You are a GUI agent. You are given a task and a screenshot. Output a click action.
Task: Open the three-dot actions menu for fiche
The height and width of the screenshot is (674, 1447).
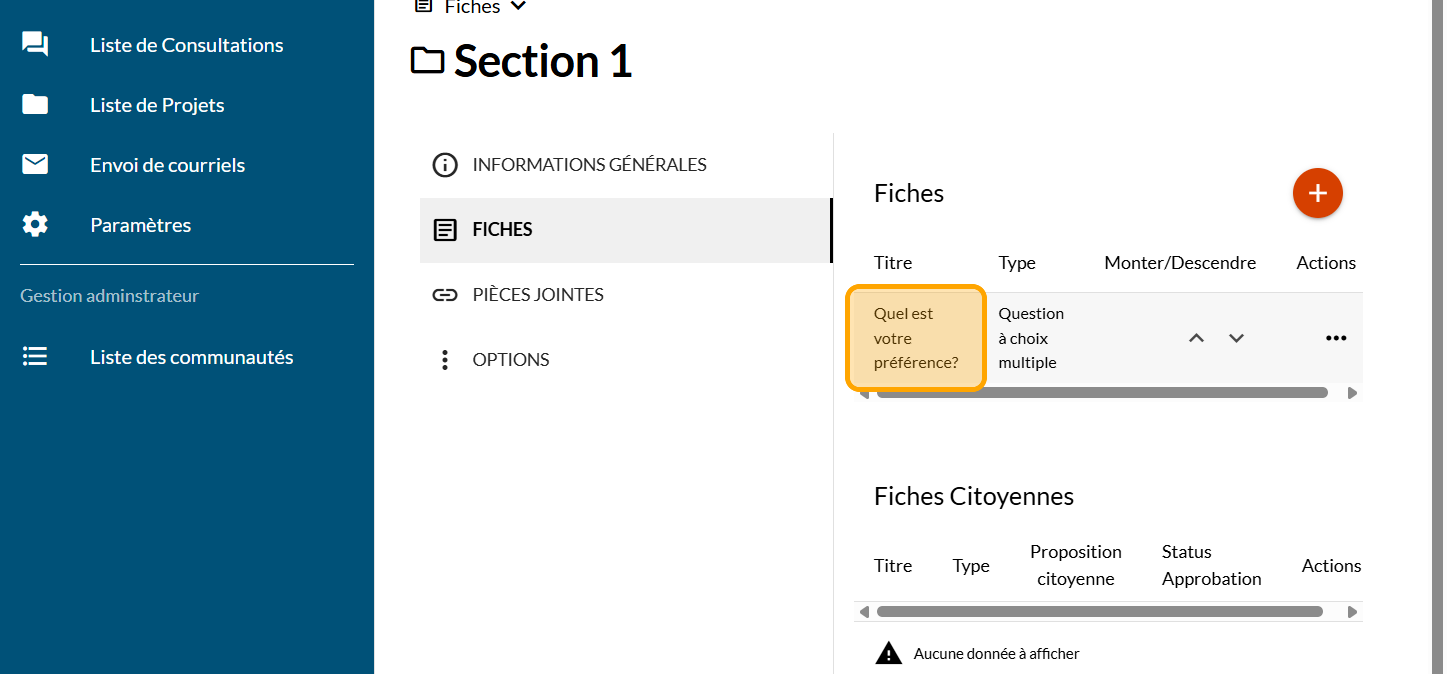pyautogui.click(x=1335, y=338)
